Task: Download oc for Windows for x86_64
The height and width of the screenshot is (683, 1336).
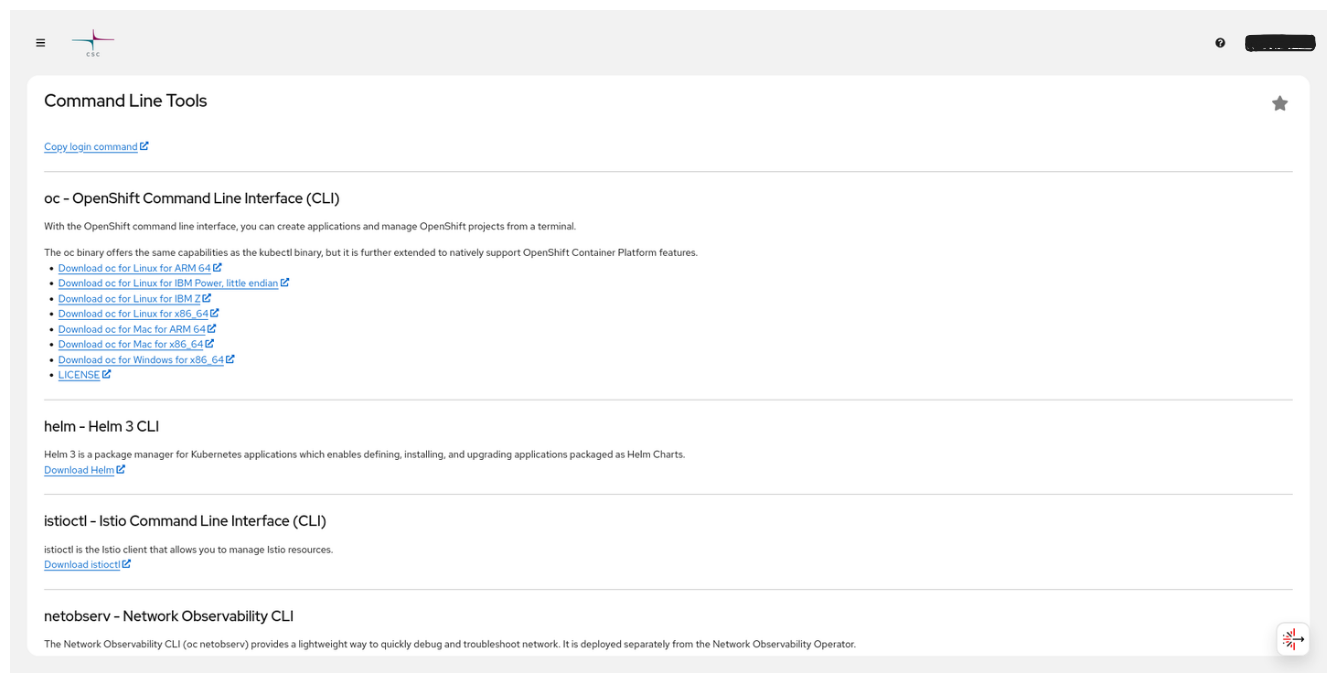Action: (141, 359)
